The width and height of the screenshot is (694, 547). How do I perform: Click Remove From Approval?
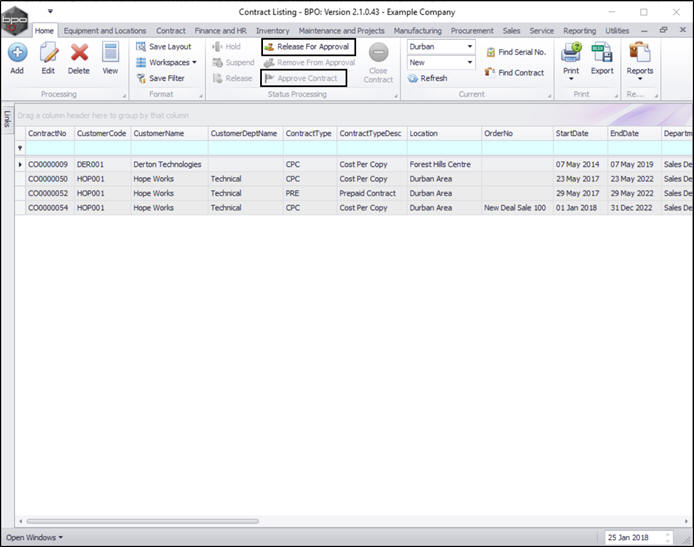coord(310,62)
